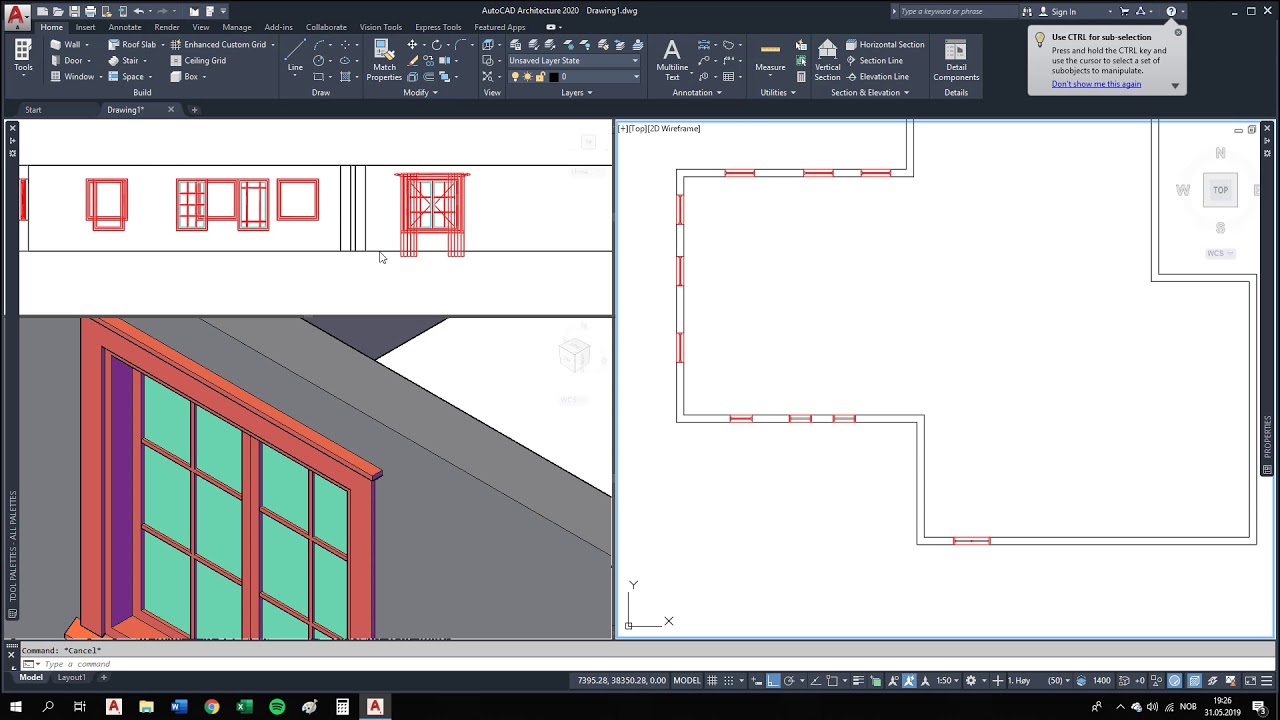Open the Insert ribbon tab
1280x720 pixels.
(85, 27)
